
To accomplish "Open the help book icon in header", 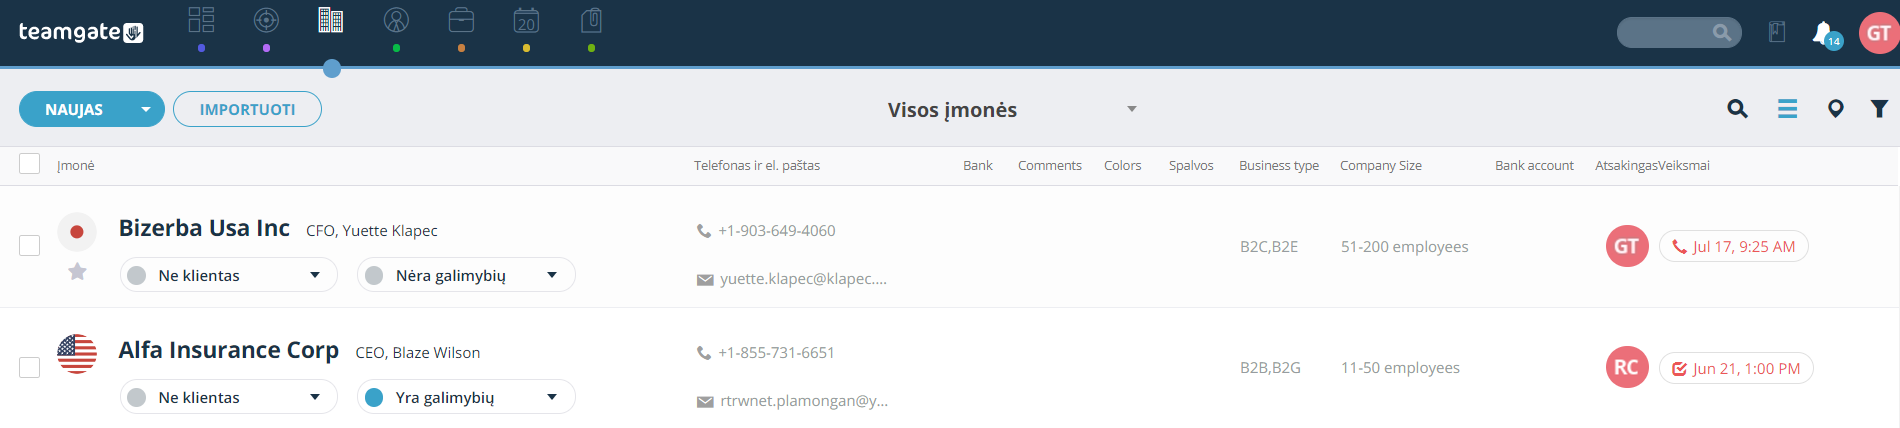I will click(1777, 32).
